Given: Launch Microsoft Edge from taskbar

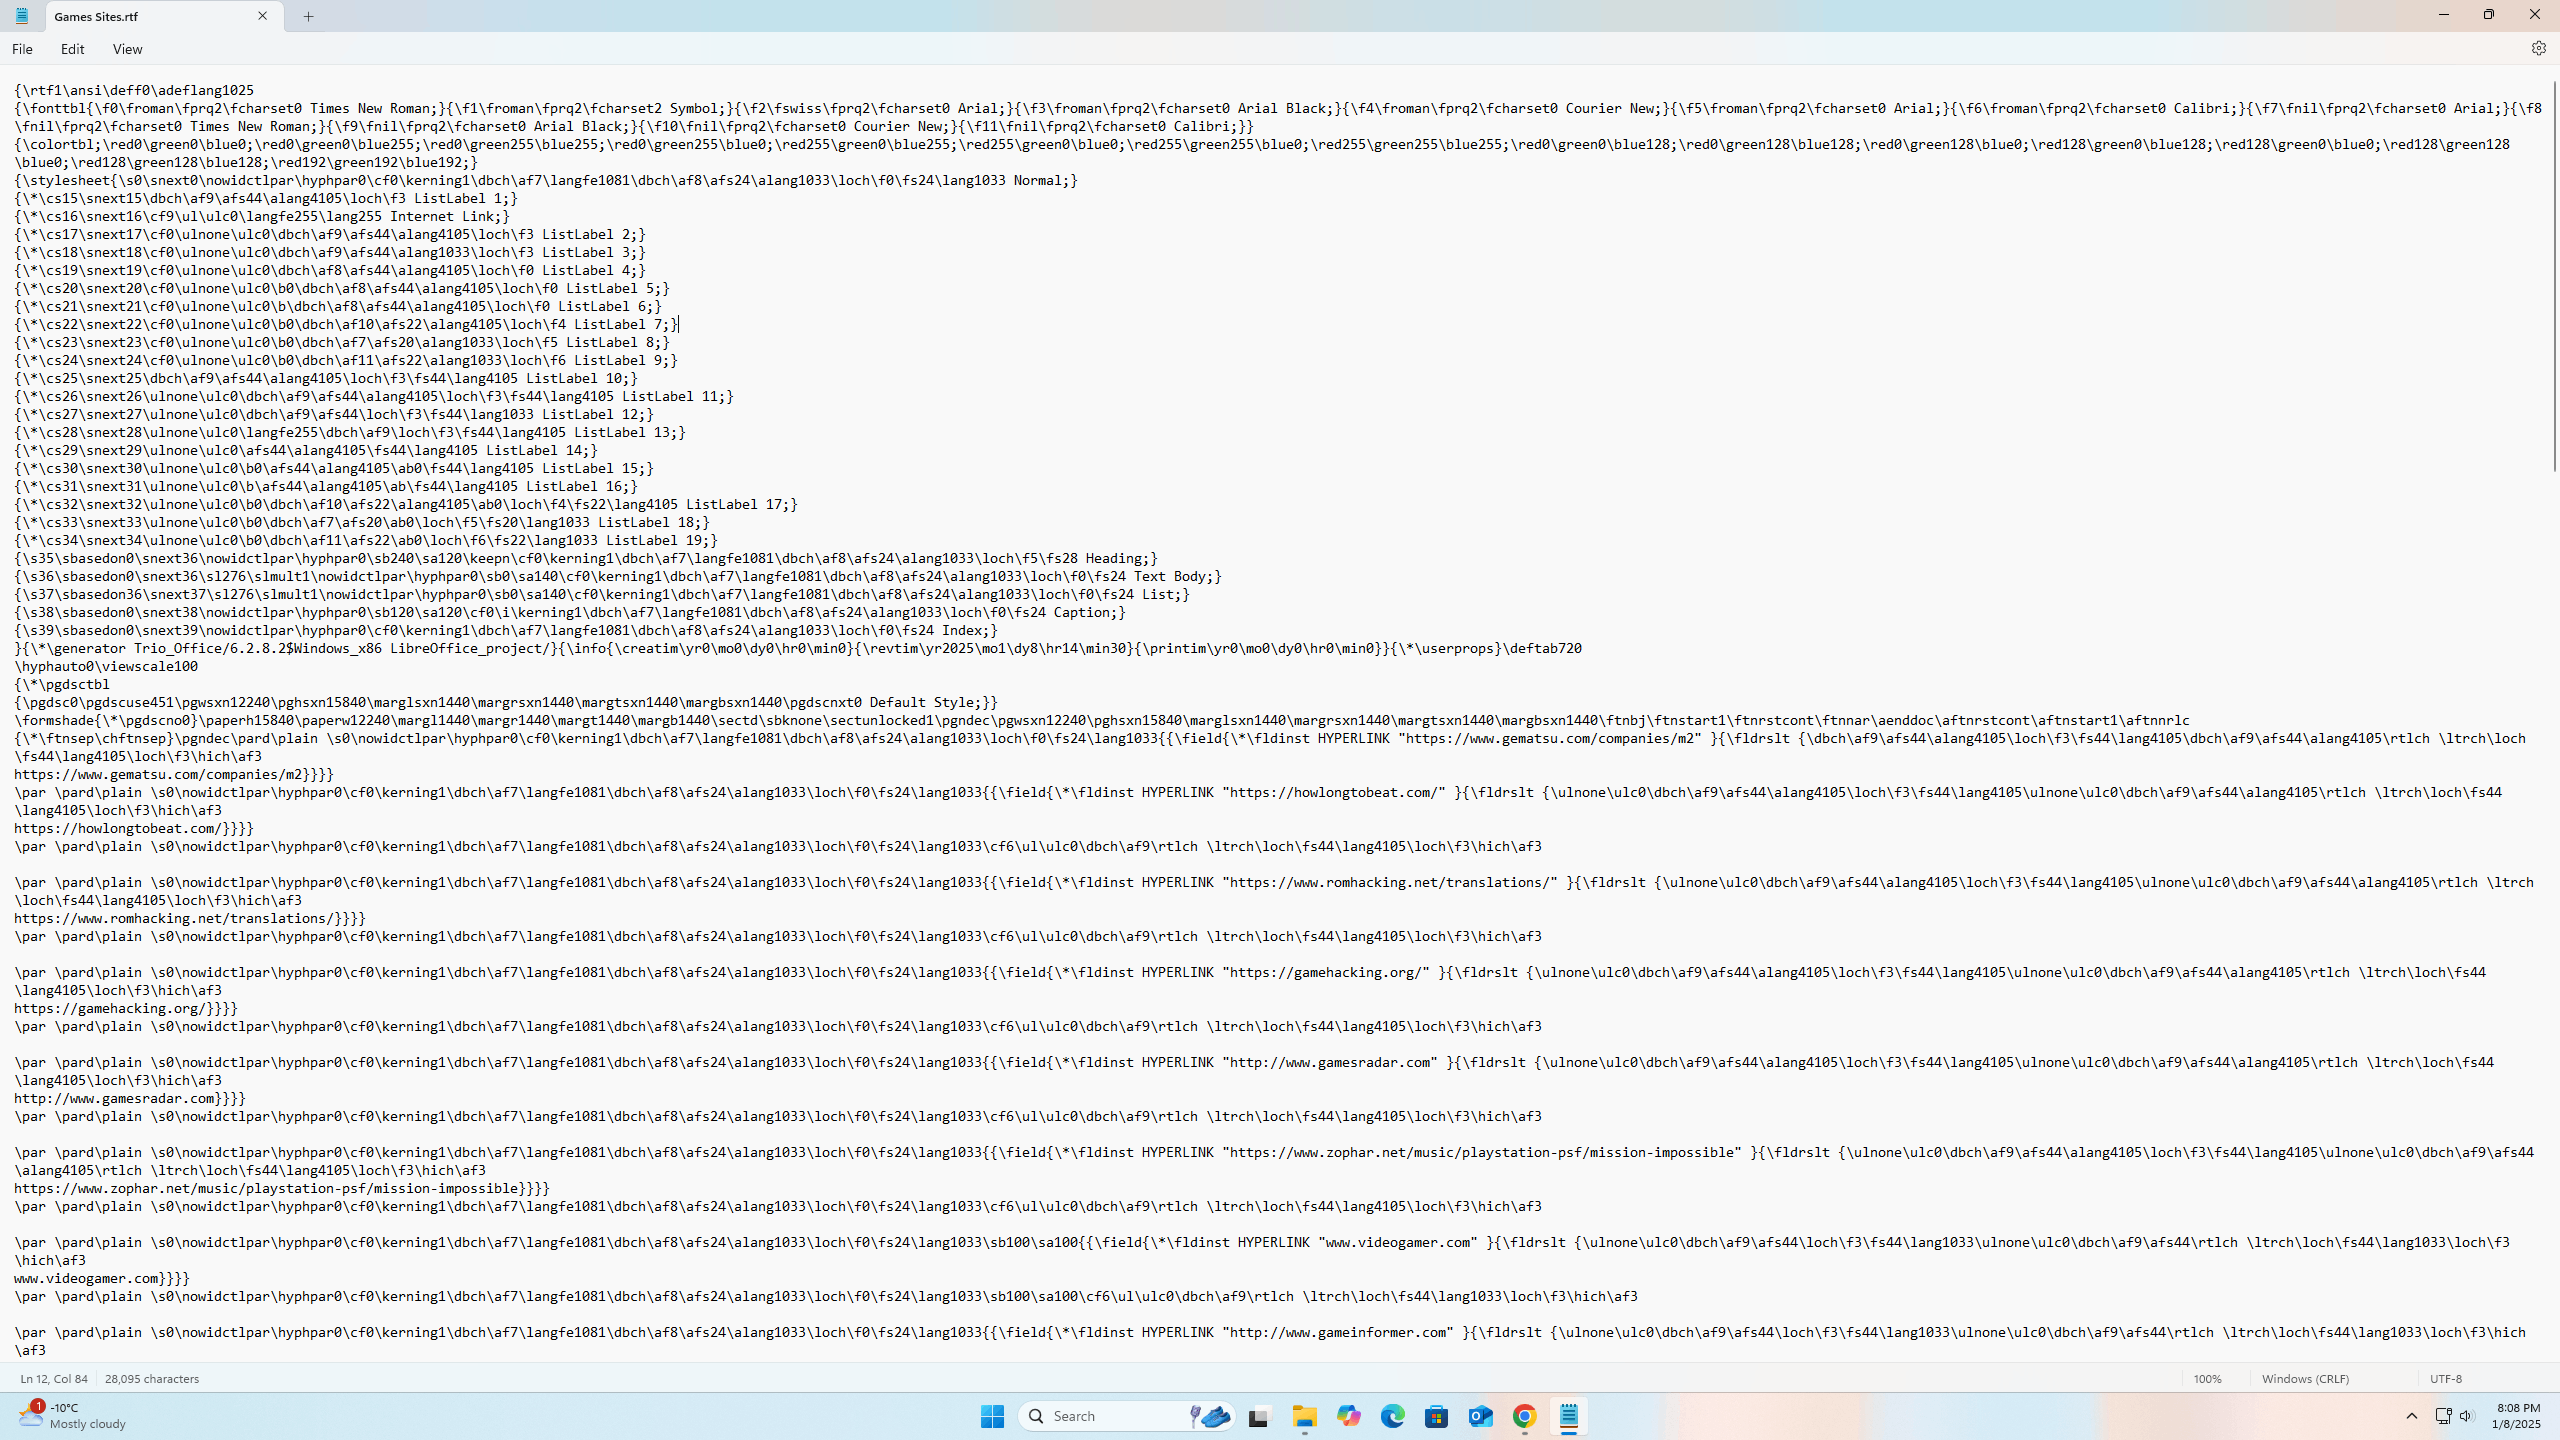Looking at the screenshot, I should [1392, 1416].
